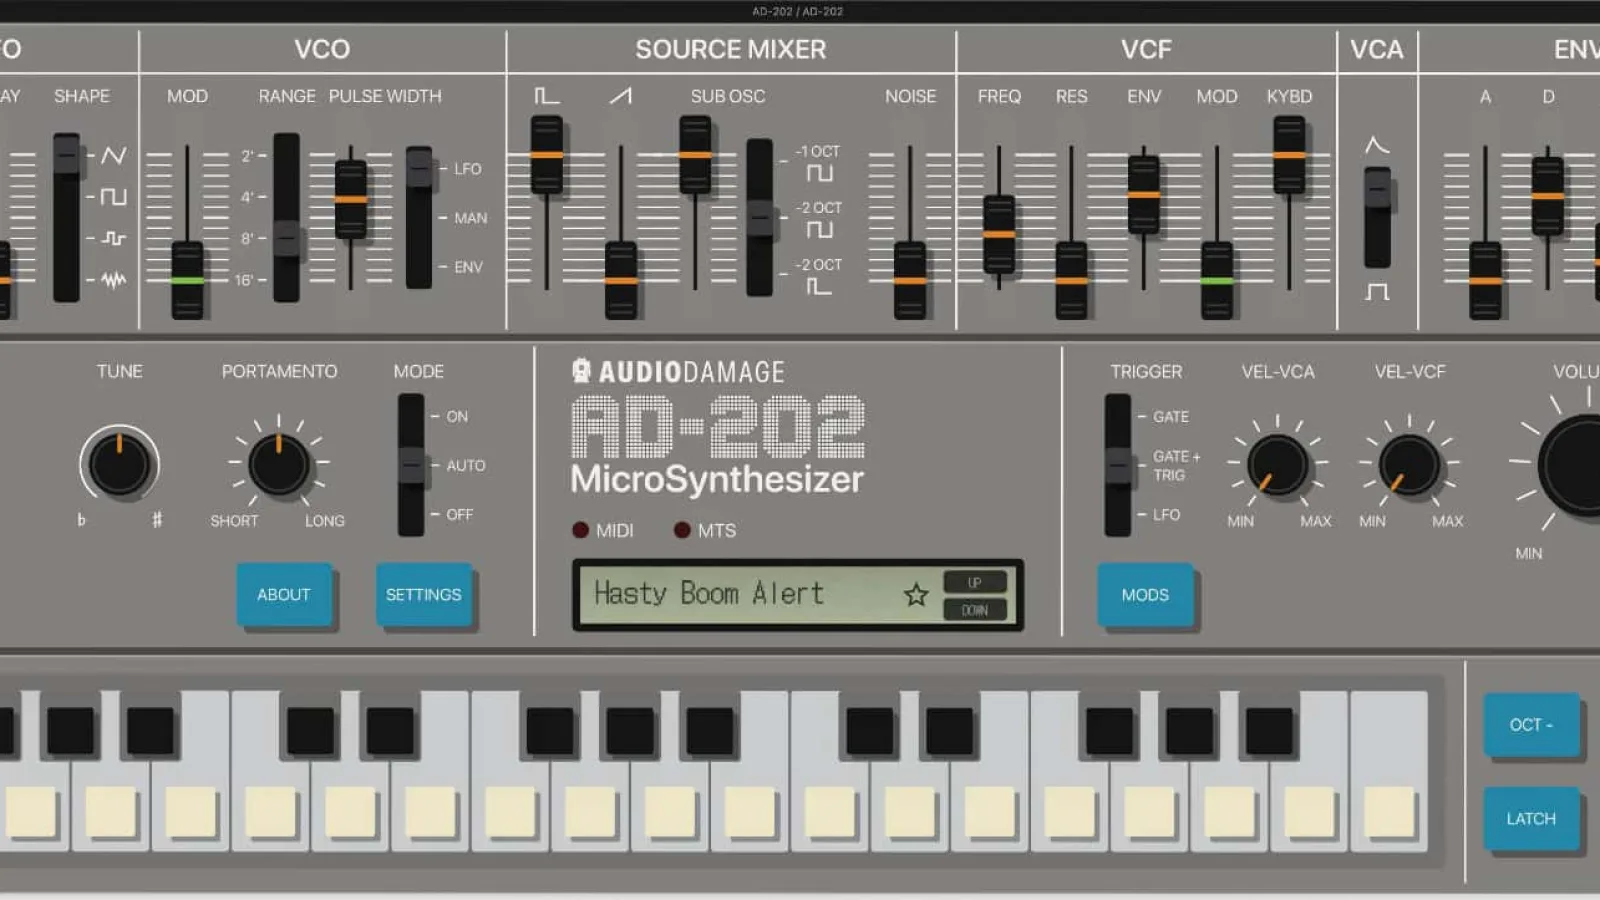Set pulse width mode switch to ENV
The image size is (1600, 900).
(468, 267)
